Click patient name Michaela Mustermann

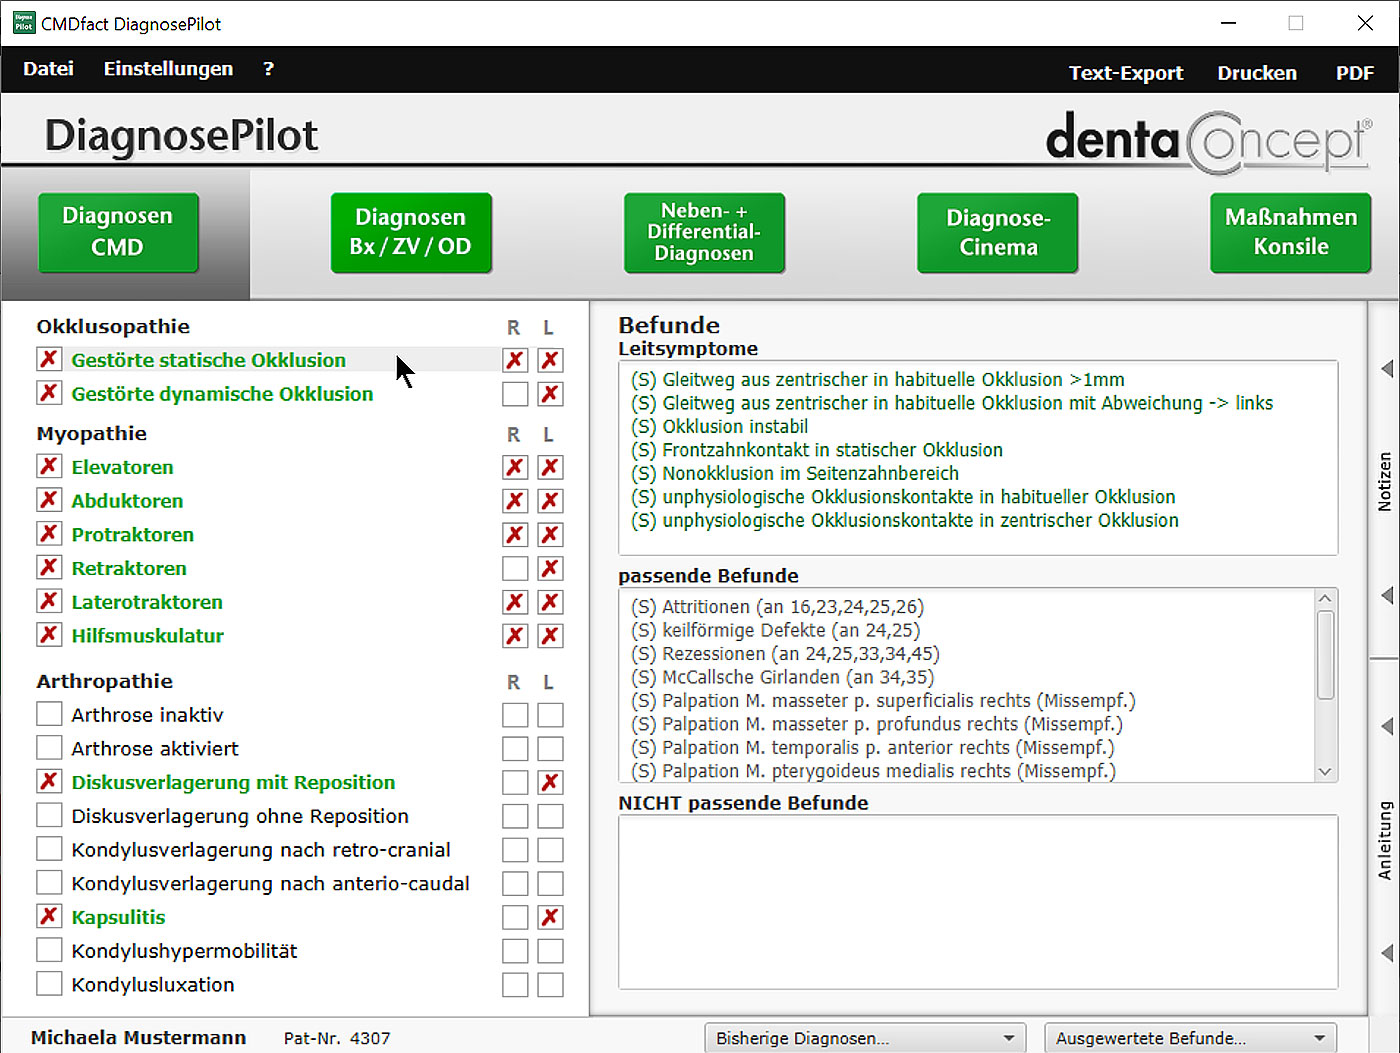pyautogui.click(x=138, y=1038)
